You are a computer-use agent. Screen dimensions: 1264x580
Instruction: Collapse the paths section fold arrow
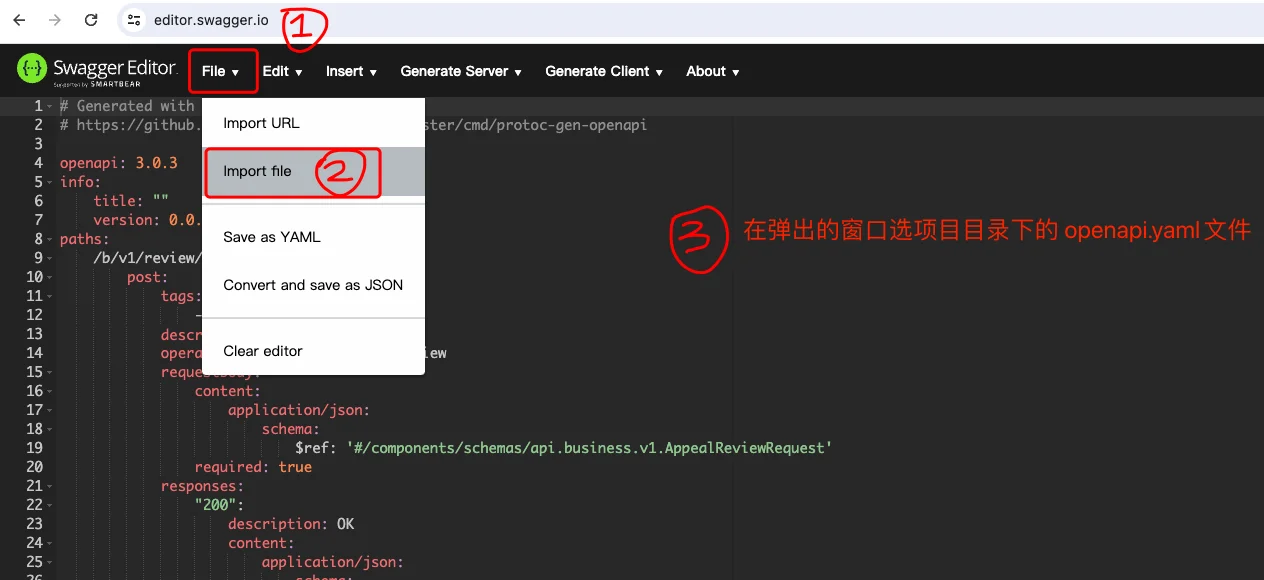[48, 238]
